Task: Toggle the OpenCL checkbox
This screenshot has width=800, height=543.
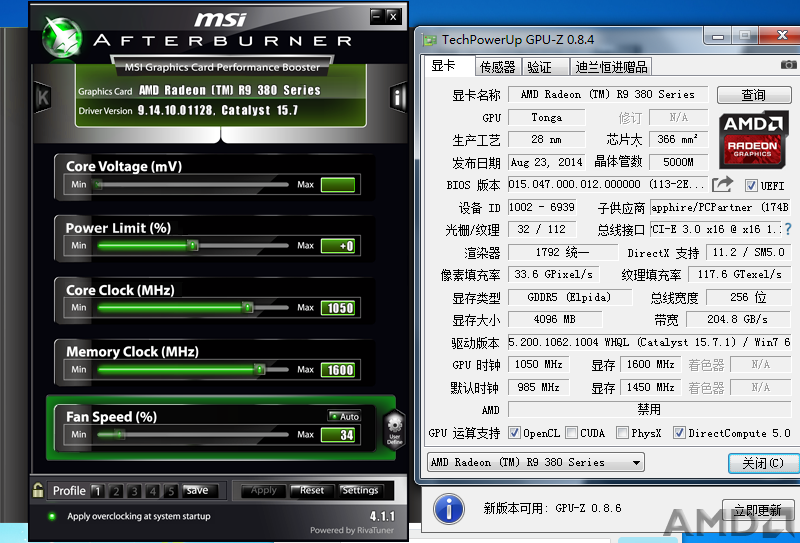Action: (x=514, y=433)
